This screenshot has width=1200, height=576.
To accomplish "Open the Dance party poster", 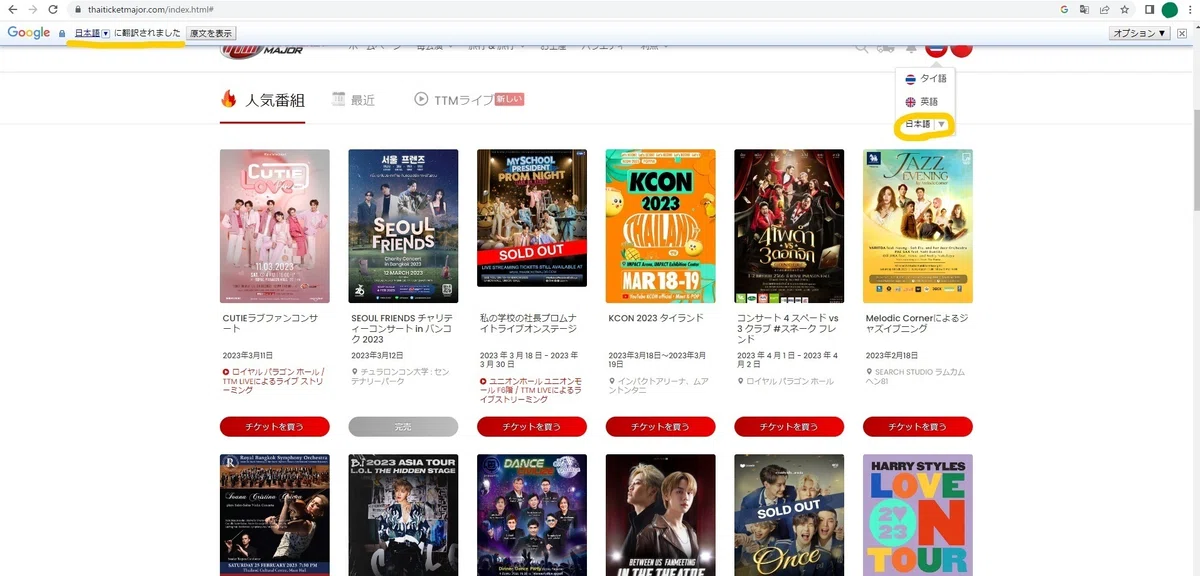I will tap(532, 515).
